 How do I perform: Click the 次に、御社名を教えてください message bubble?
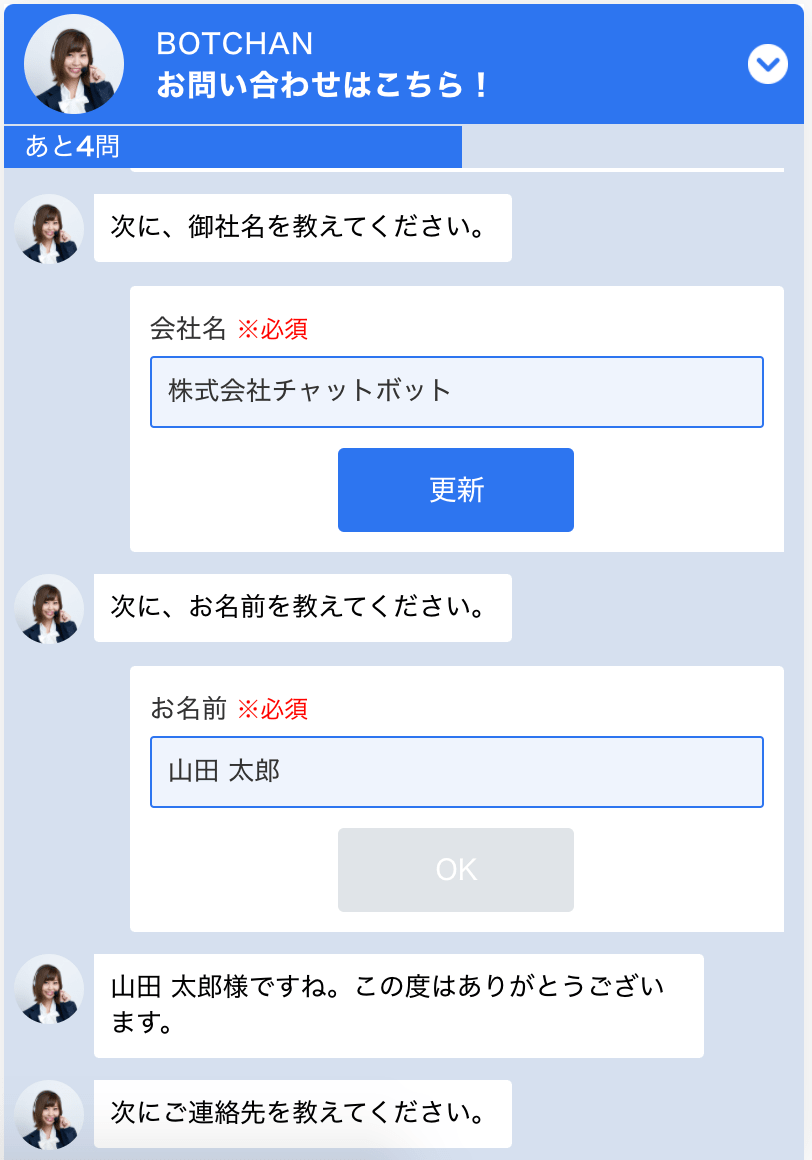[x=302, y=228]
